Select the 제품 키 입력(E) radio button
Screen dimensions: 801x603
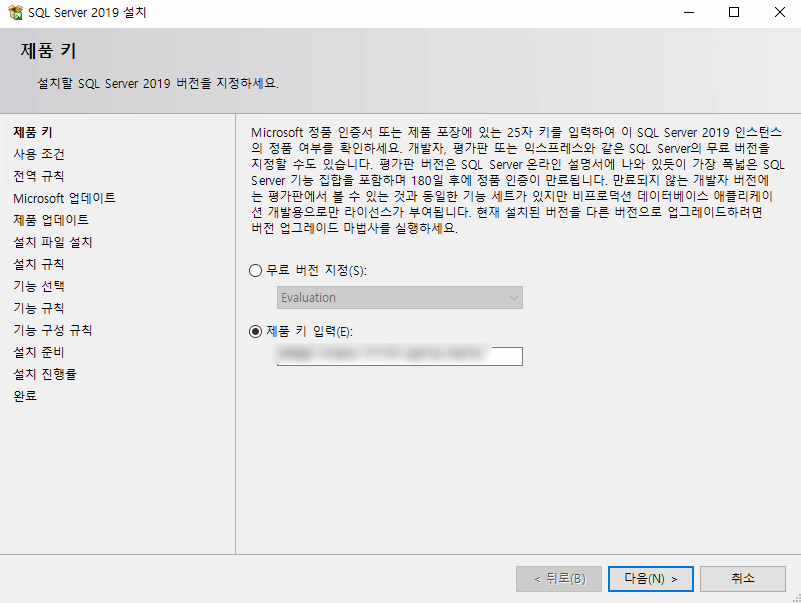click(255, 332)
